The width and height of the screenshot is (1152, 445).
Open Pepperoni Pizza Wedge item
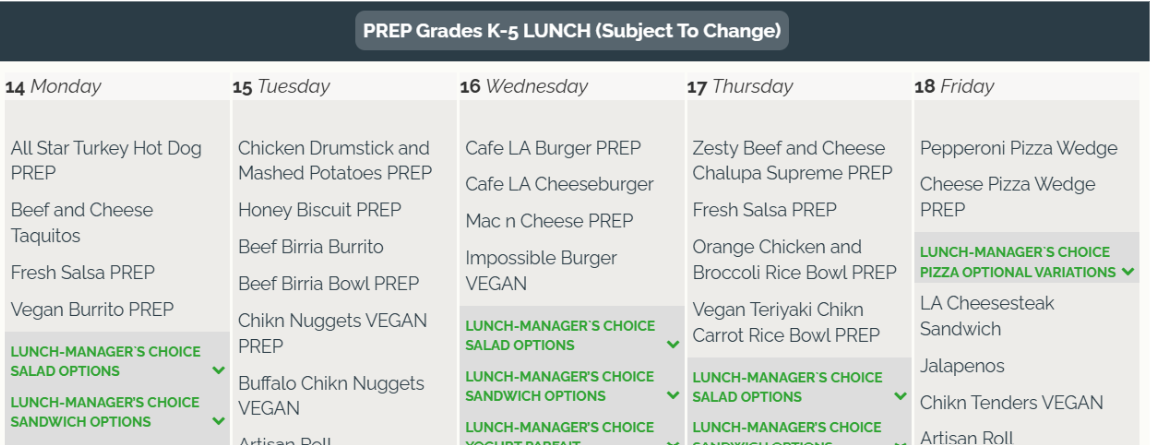pyautogui.click(x=1018, y=148)
